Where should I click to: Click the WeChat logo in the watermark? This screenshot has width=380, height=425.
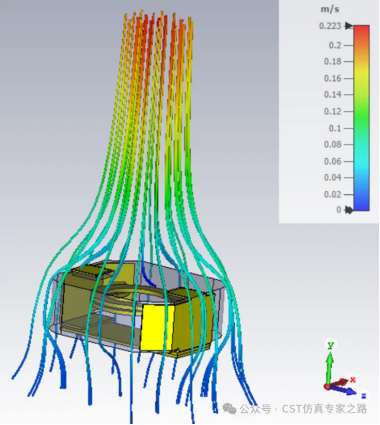coord(230,408)
